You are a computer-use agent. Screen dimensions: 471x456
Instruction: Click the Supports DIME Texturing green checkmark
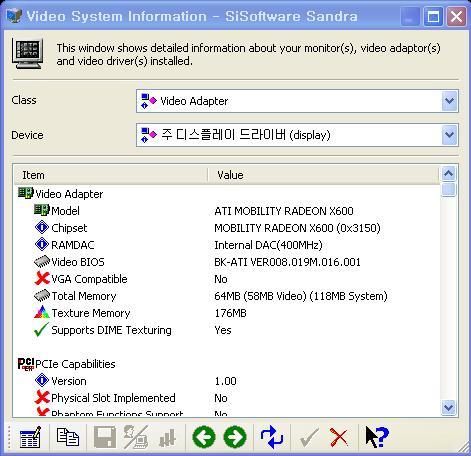[41, 329]
